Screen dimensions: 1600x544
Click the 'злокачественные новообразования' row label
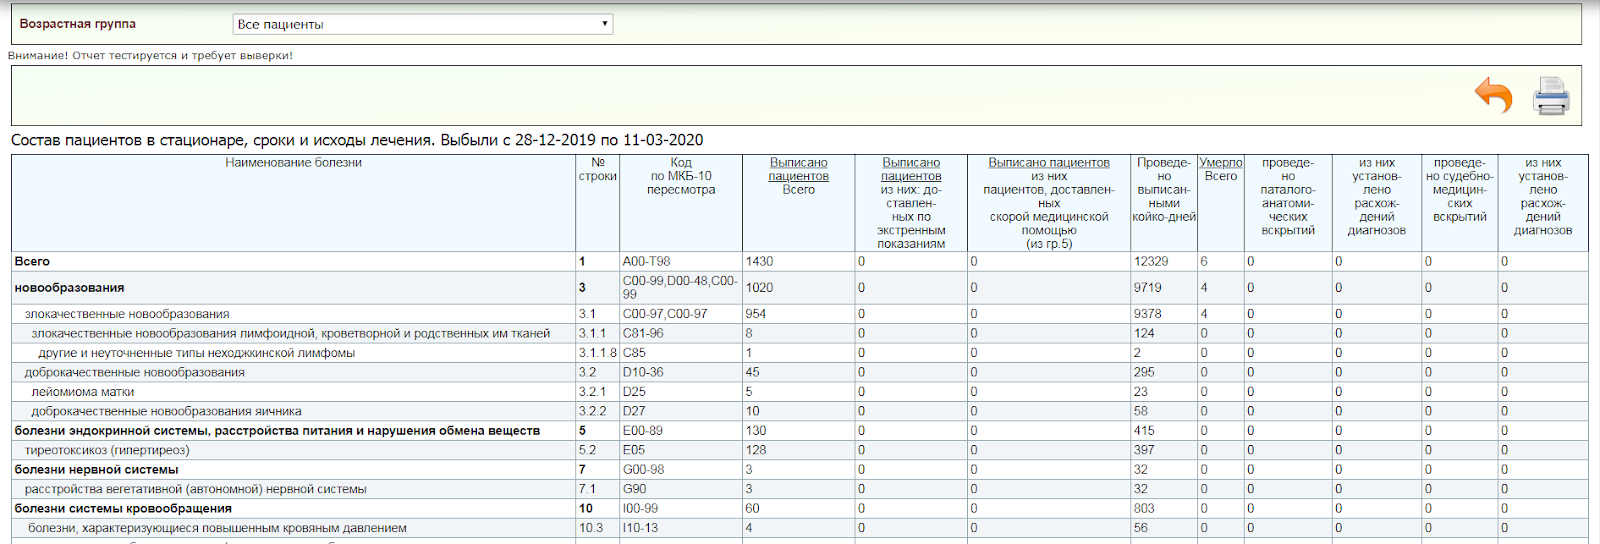pos(127,314)
